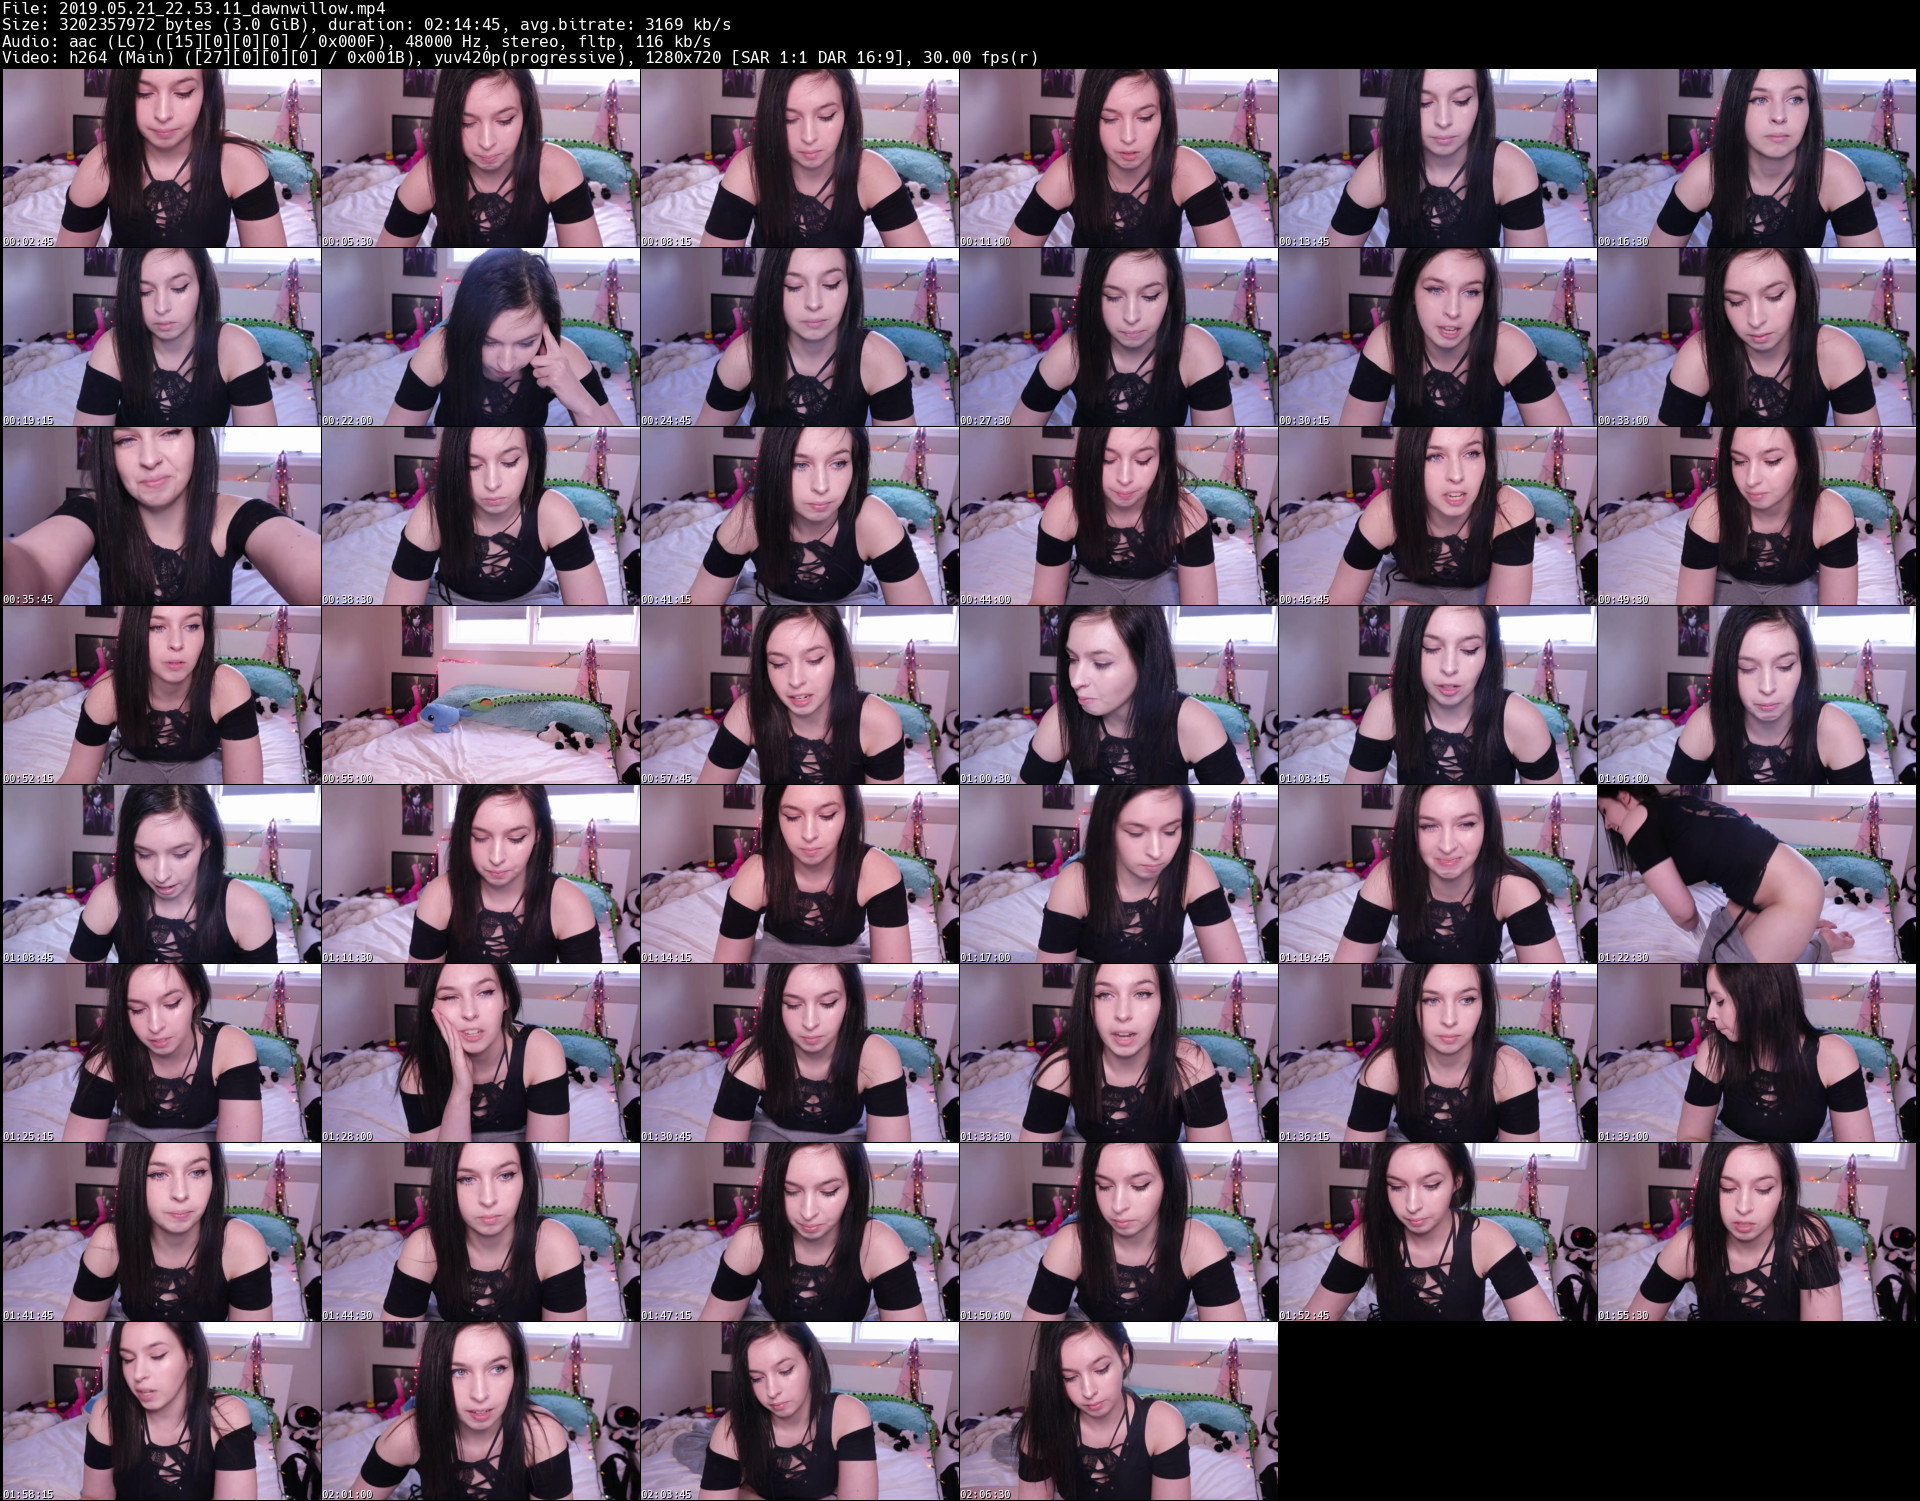Click the thumbnail marked 01:19:45

click(1437, 874)
